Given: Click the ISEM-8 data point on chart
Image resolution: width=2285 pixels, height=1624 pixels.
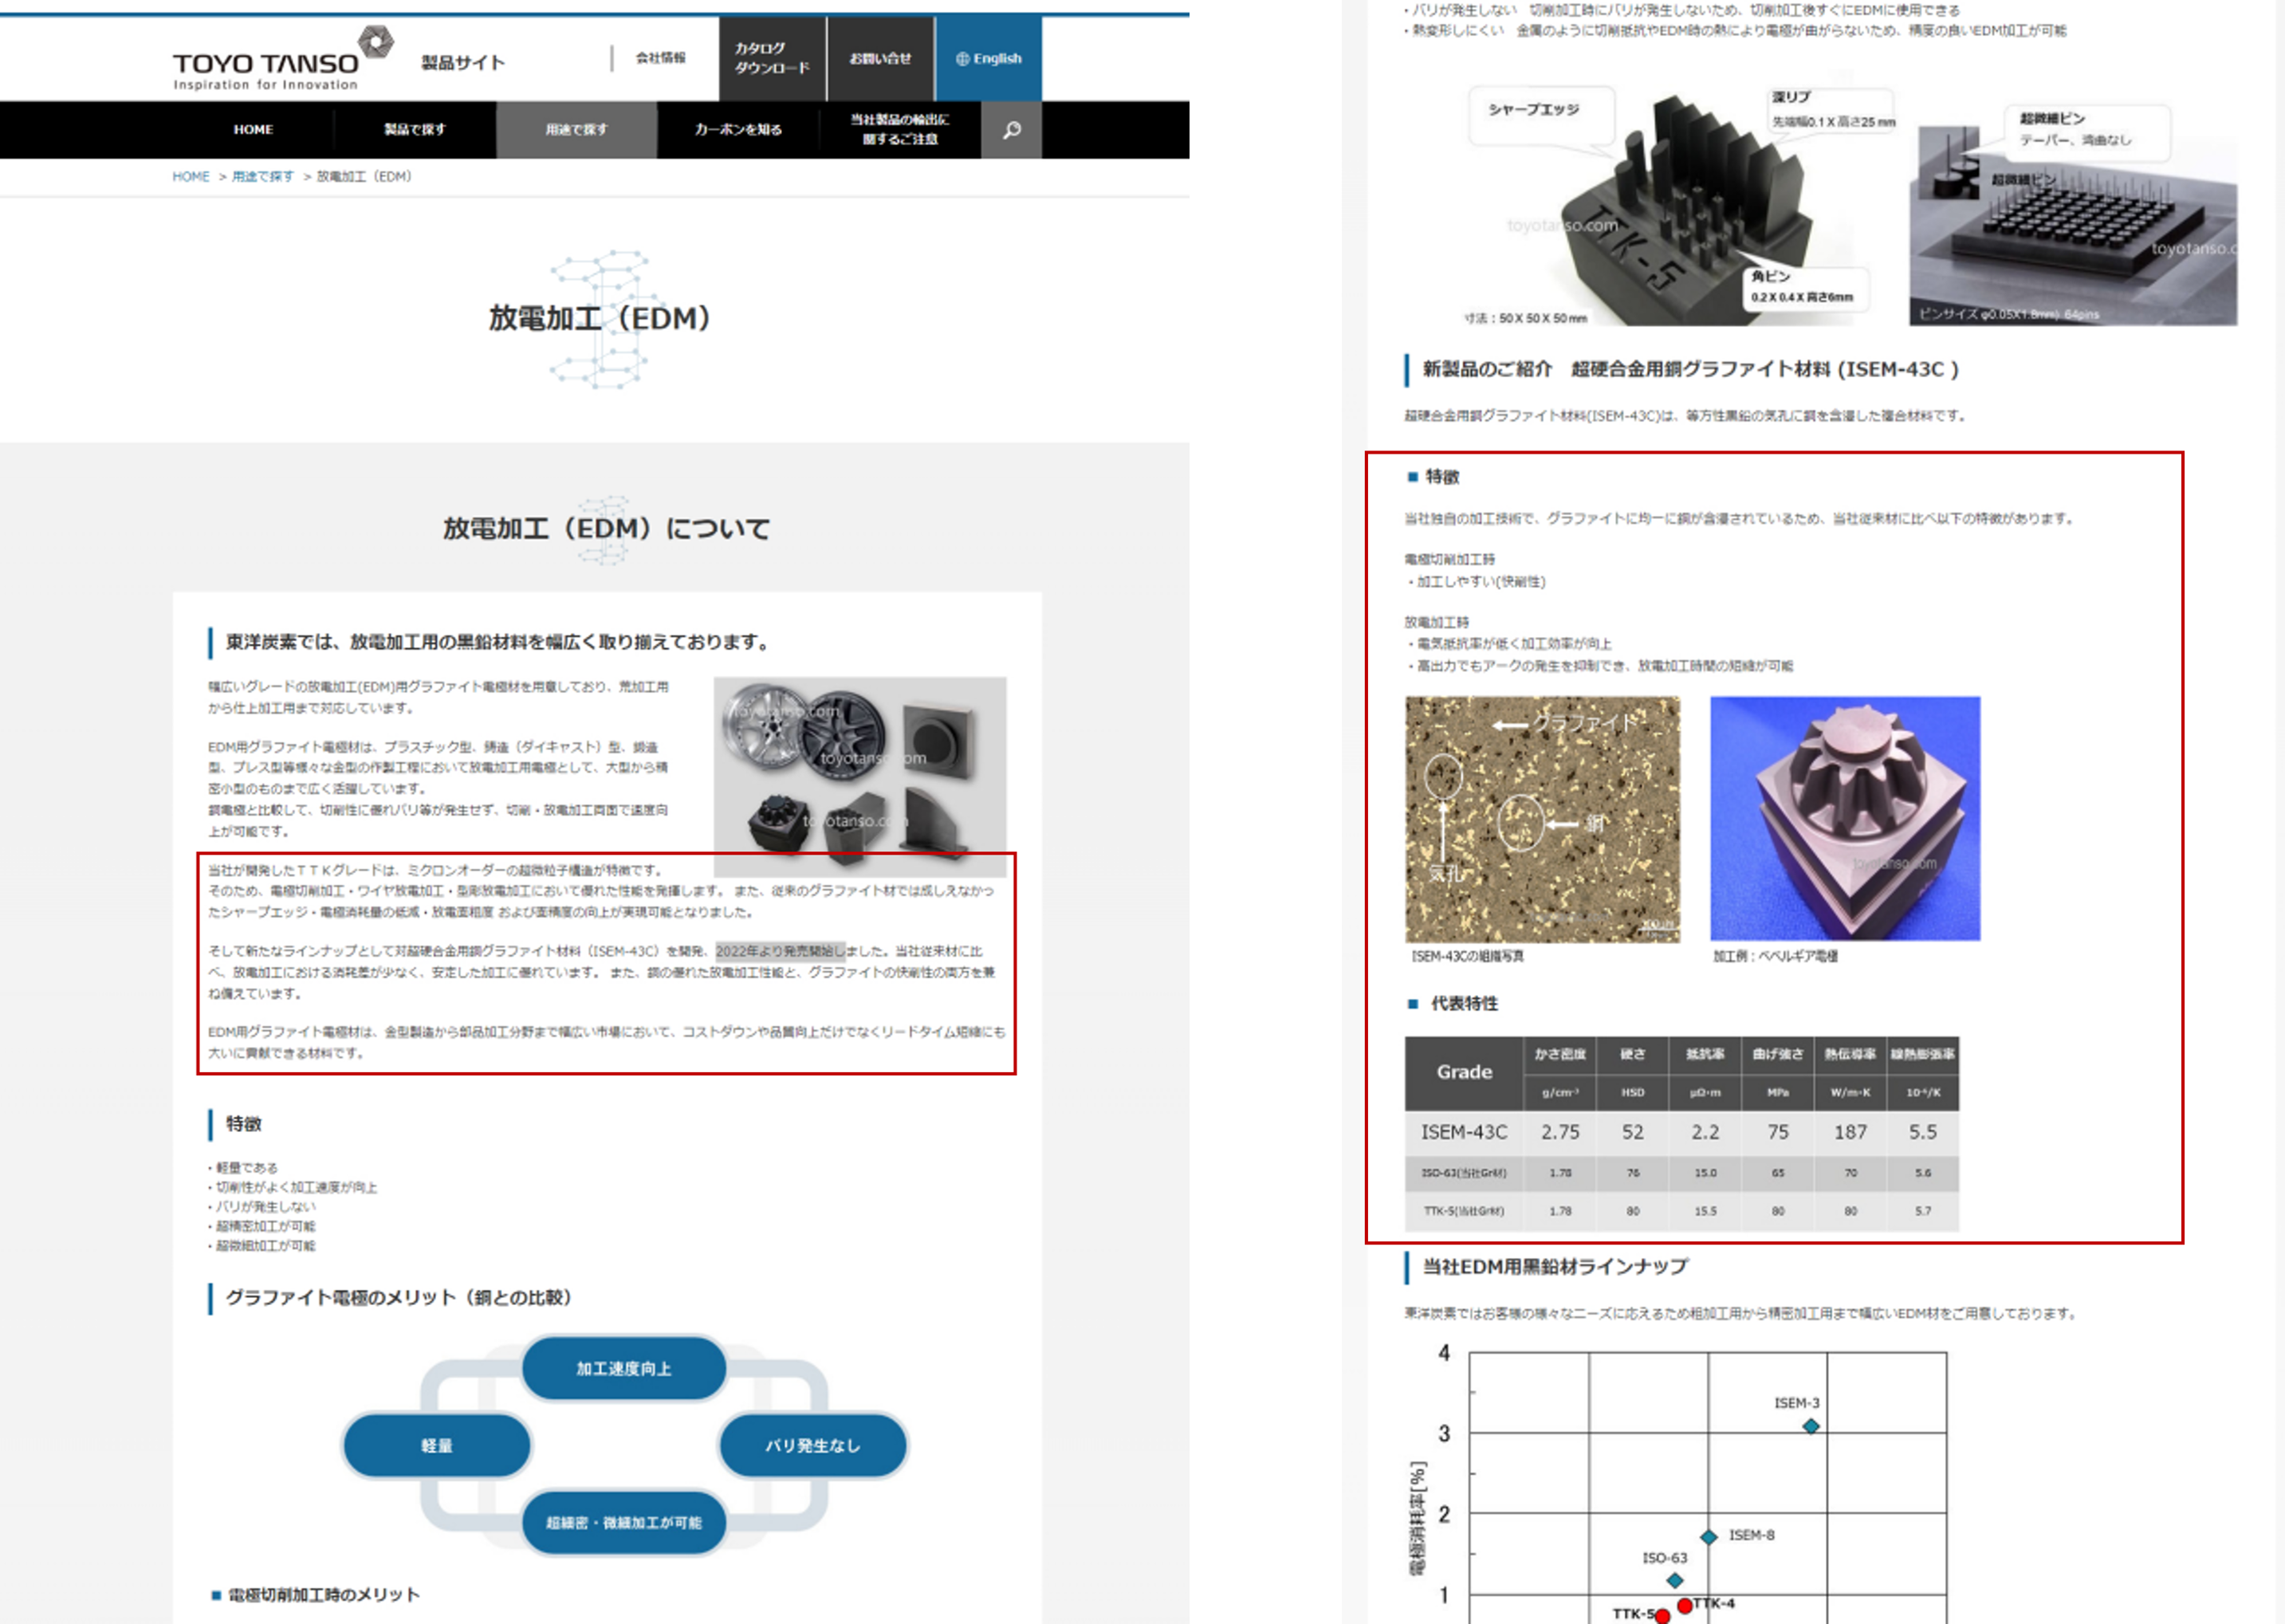Looking at the screenshot, I should tap(1709, 1537).
